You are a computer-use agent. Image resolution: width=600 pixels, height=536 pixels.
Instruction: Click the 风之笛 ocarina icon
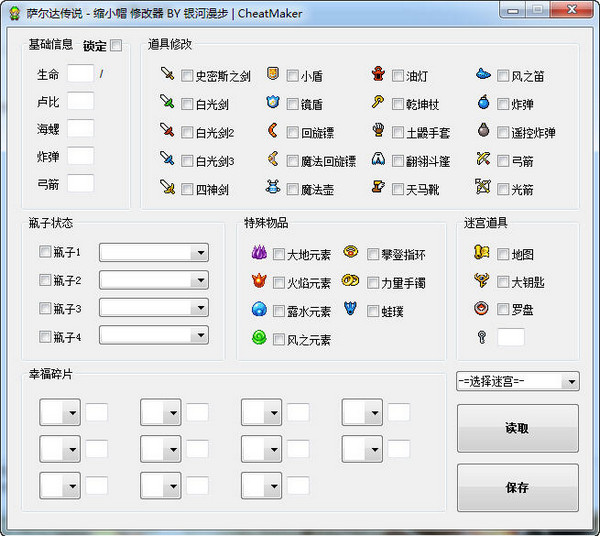click(x=483, y=74)
